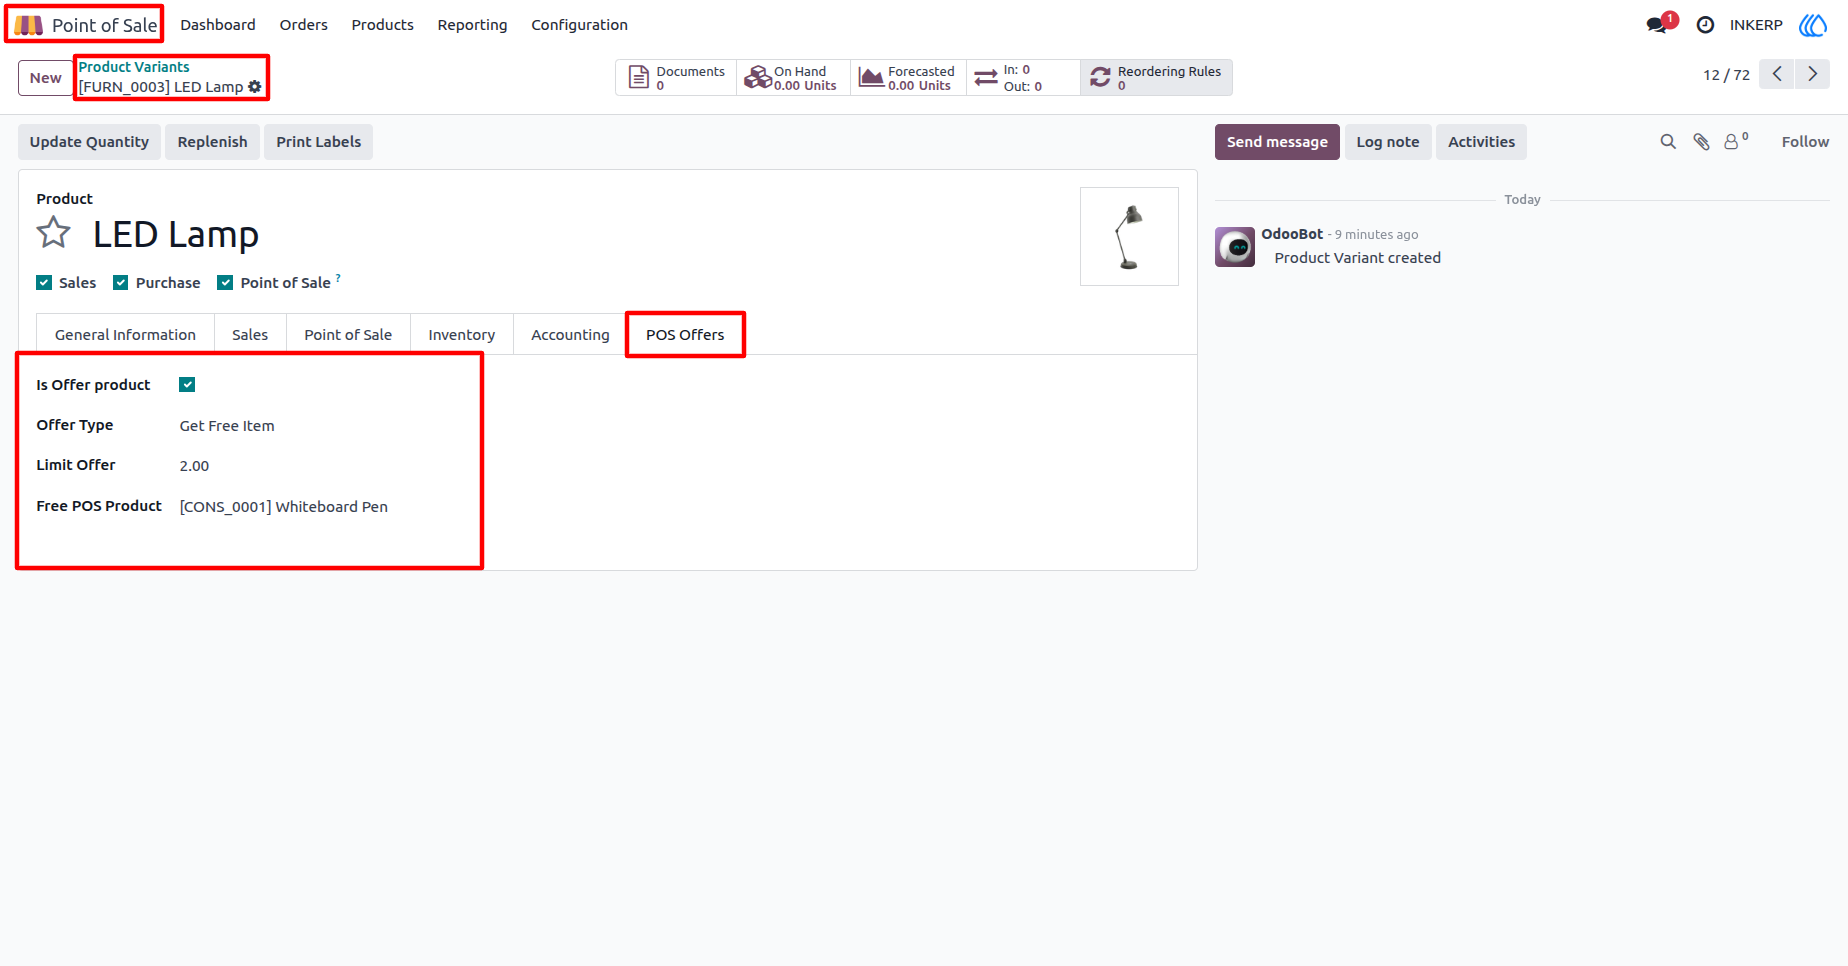This screenshot has width=1848, height=966.
Task: View On Hand units stock
Action: tap(793, 78)
